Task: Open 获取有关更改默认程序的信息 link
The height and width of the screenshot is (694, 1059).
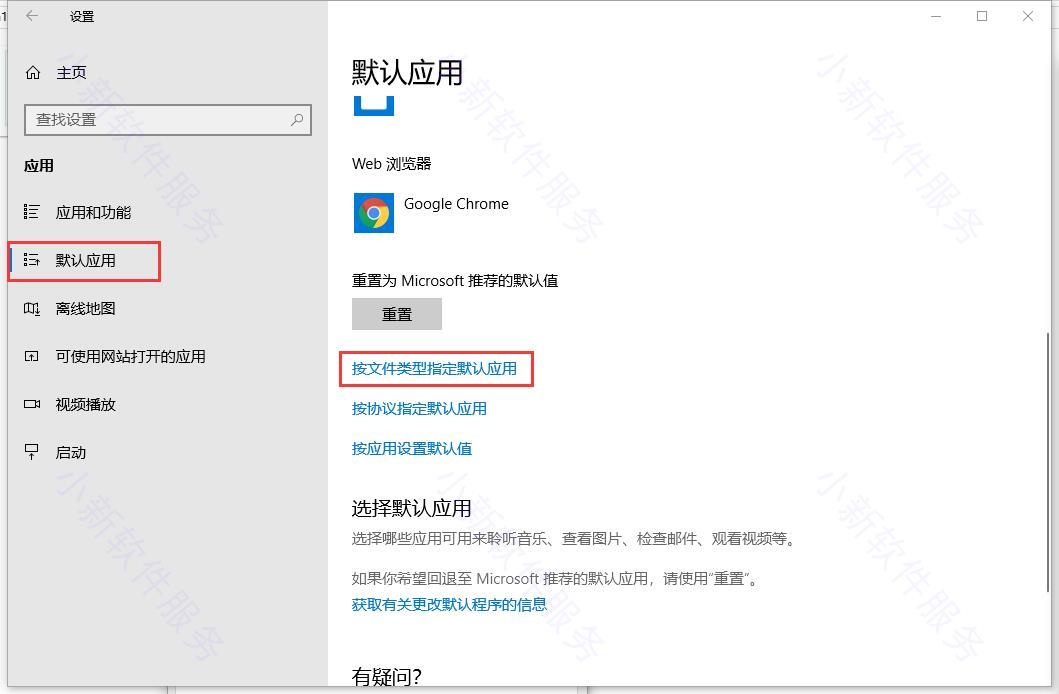Action: [x=449, y=604]
